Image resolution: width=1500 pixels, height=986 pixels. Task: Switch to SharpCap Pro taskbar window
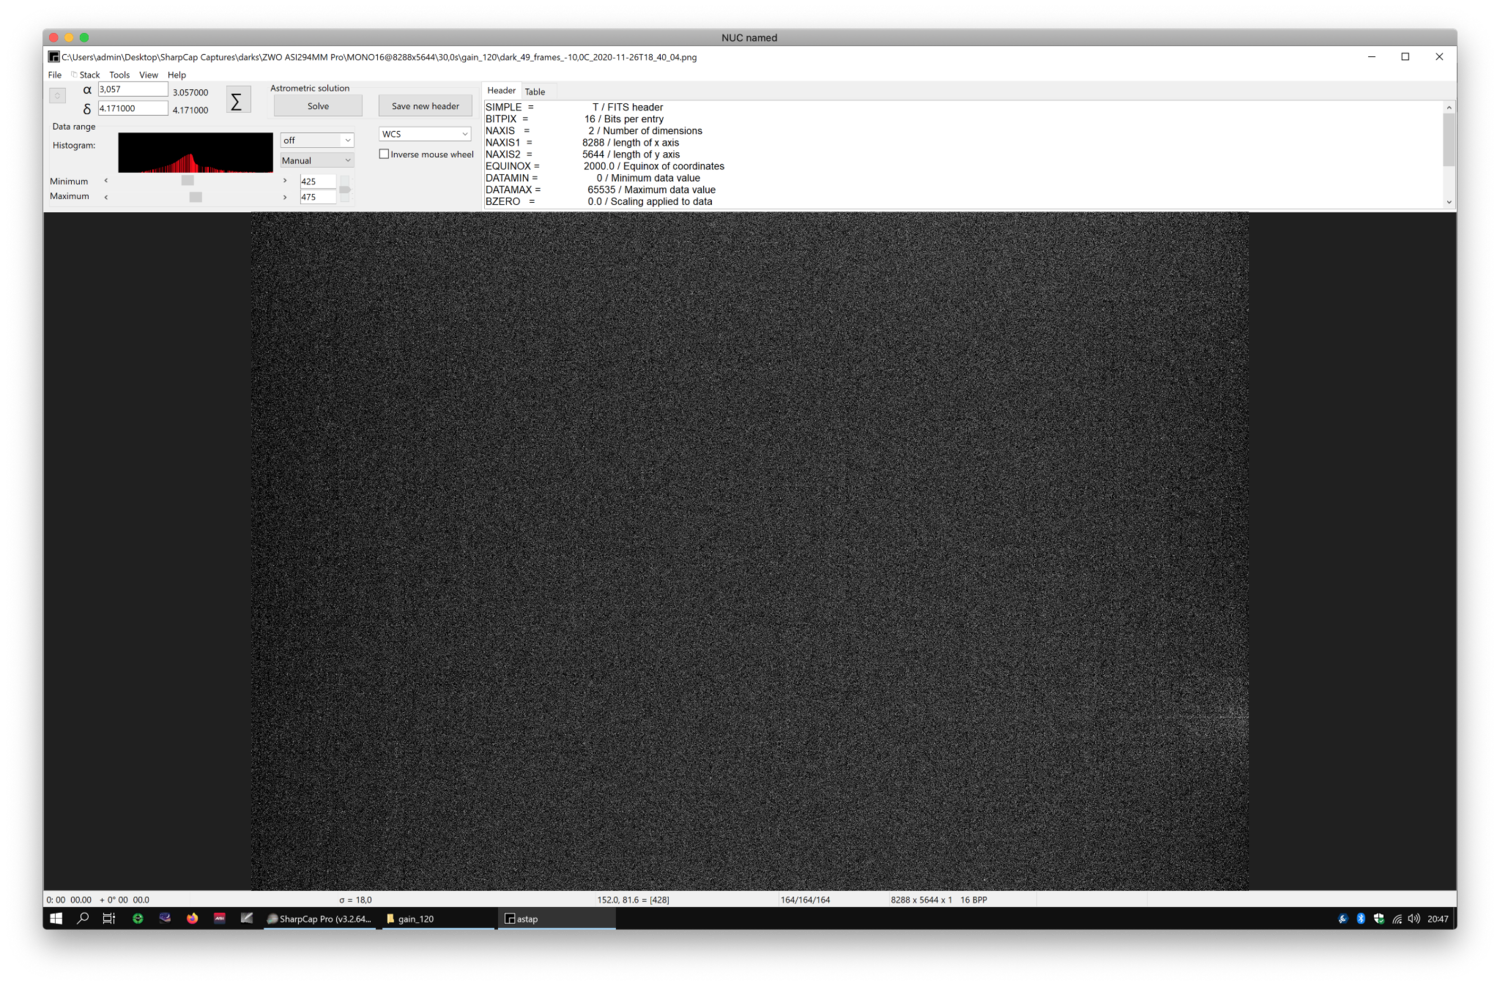[319, 918]
